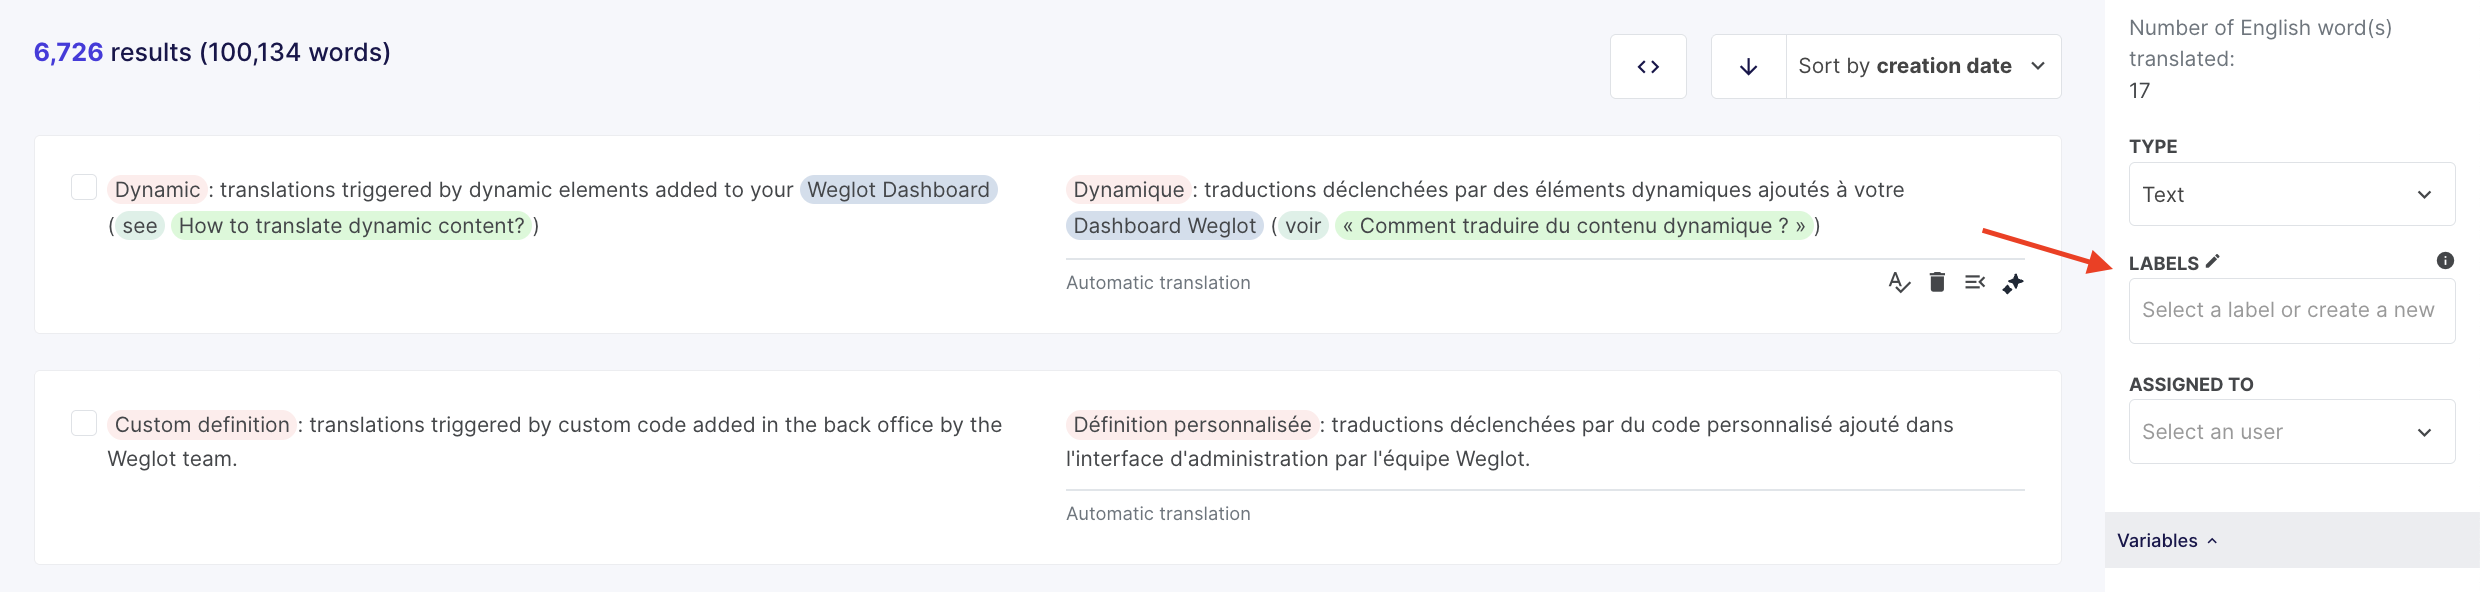Check the checkbox for the Dynamic translation row
The height and width of the screenshot is (592, 2480).
point(84,188)
